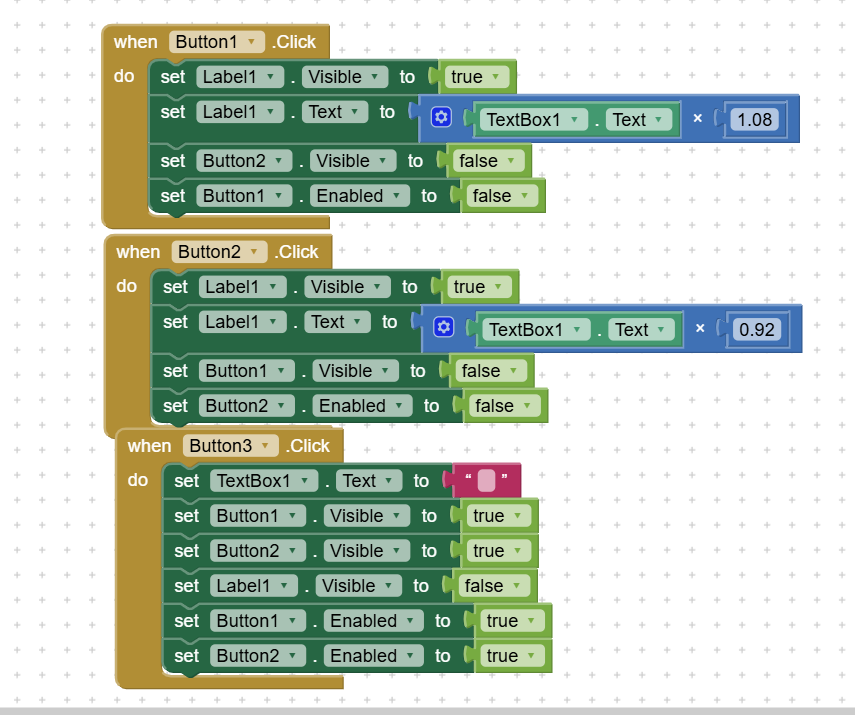Open the Button3 dropdown in the when .Click header
855x715 pixels.
click(x=231, y=446)
